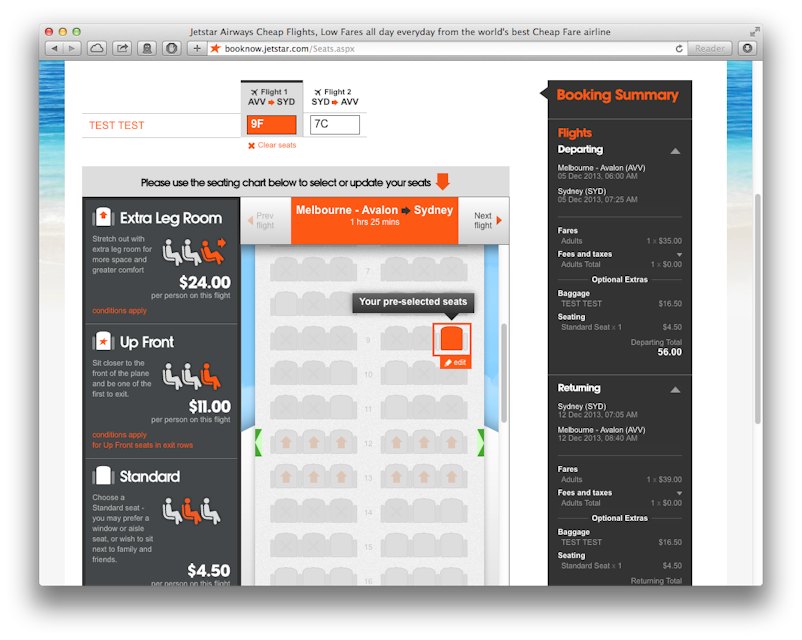Screen dimensions: 802x640
Task: Expand Returning Fees and taxes dropdown
Action: coord(679,493)
